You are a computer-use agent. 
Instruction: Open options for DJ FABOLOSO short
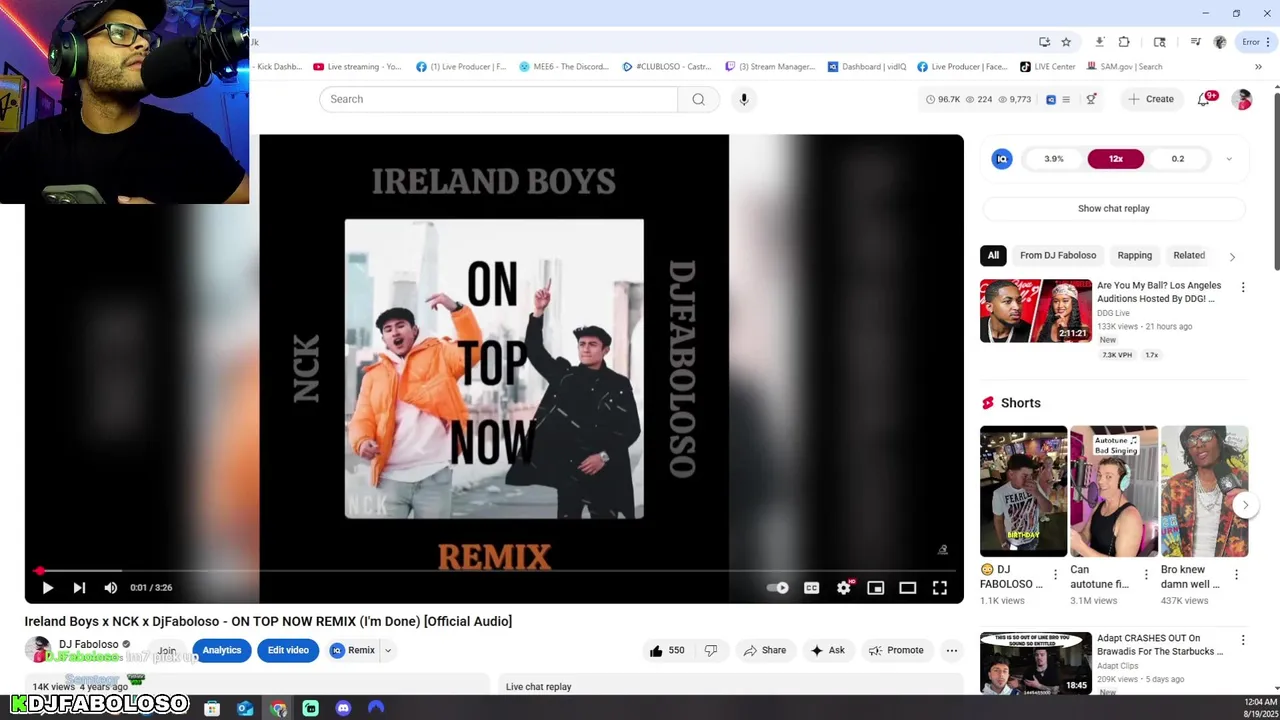click(x=1055, y=574)
